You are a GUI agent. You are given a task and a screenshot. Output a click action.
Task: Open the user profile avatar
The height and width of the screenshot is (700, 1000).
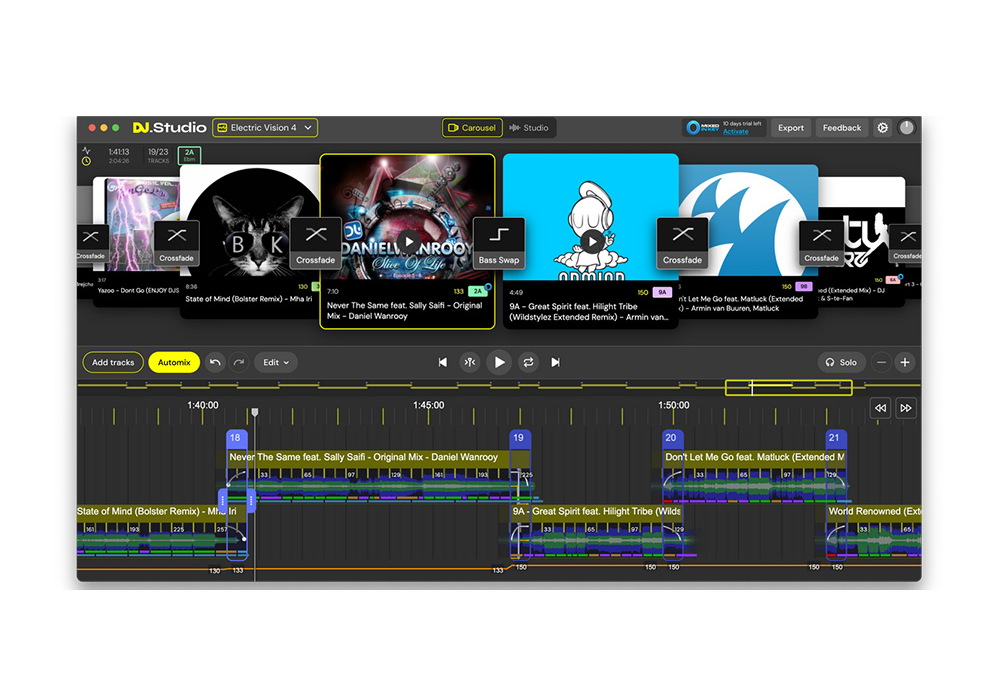[x=906, y=128]
